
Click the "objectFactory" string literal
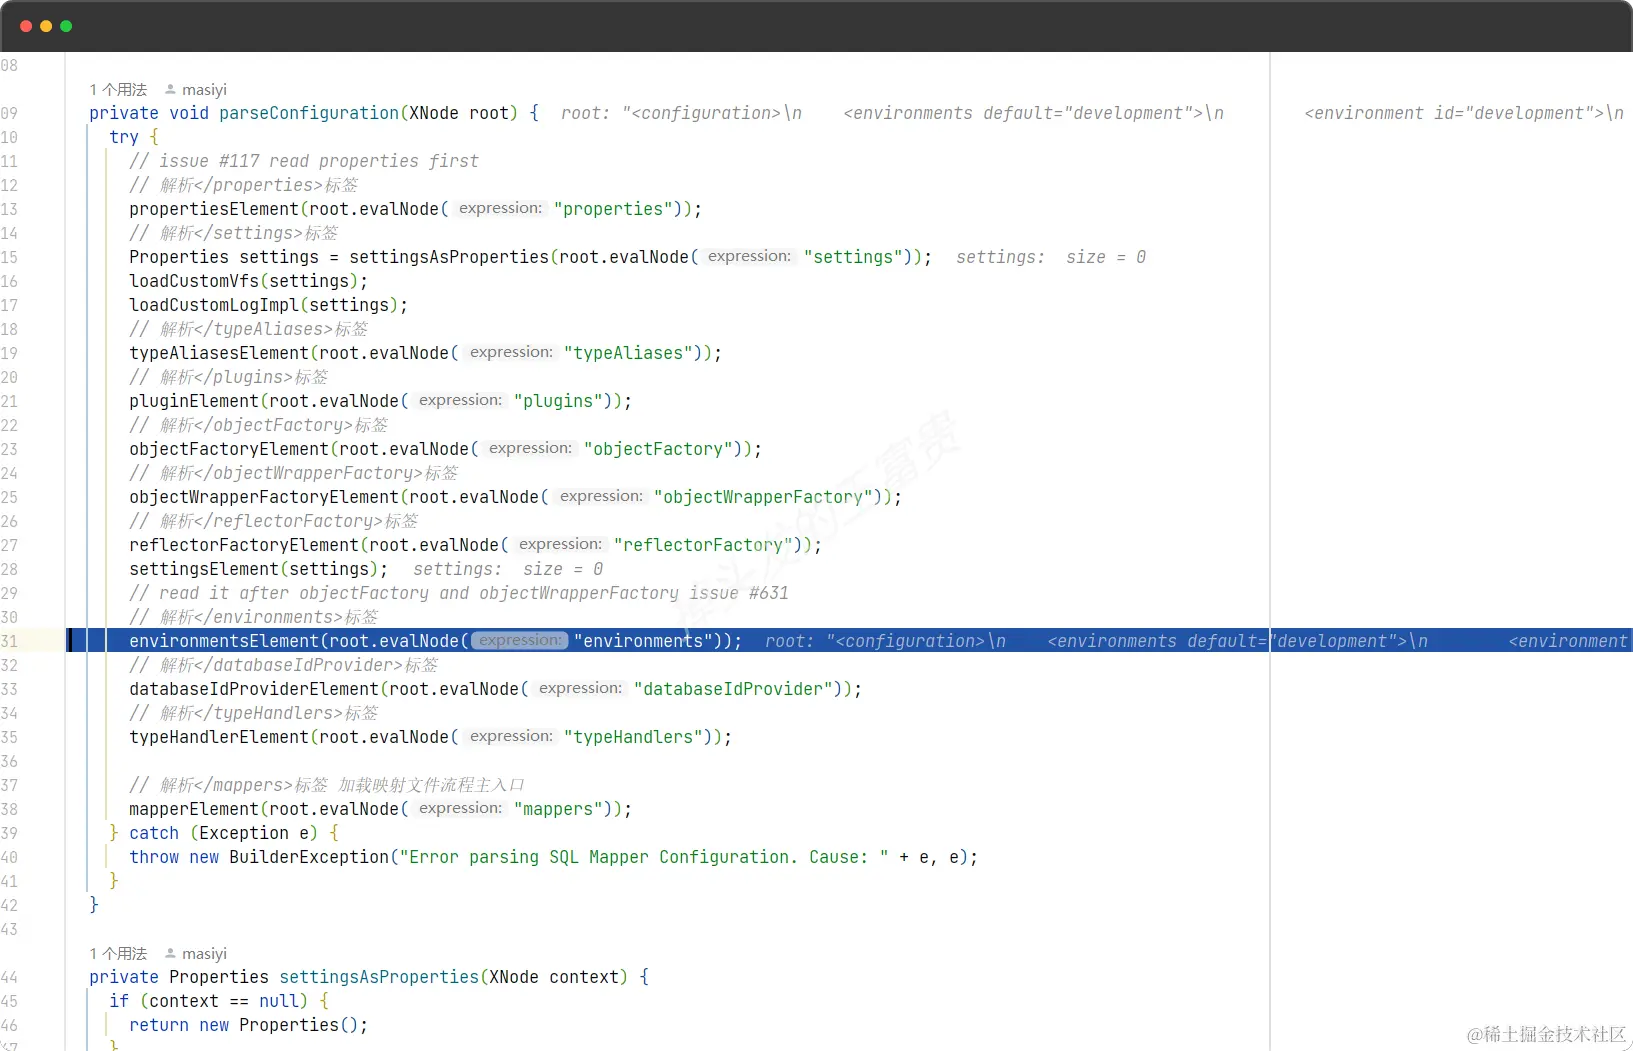pyautogui.click(x=658, y=449)
